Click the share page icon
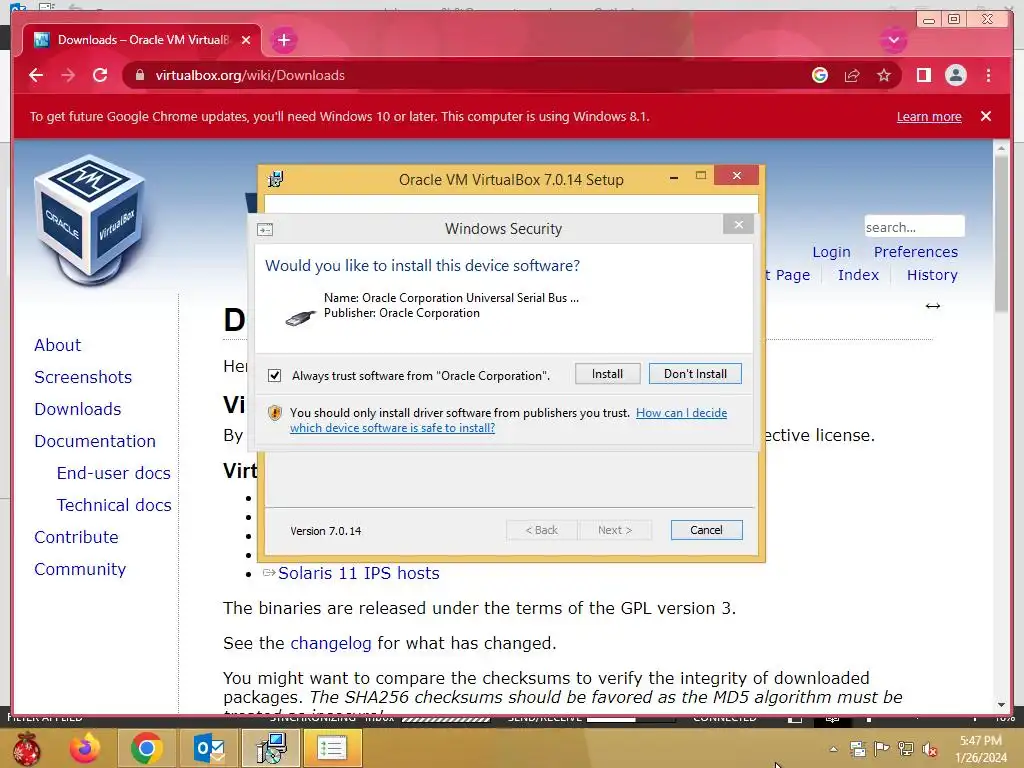 [852, 75]
